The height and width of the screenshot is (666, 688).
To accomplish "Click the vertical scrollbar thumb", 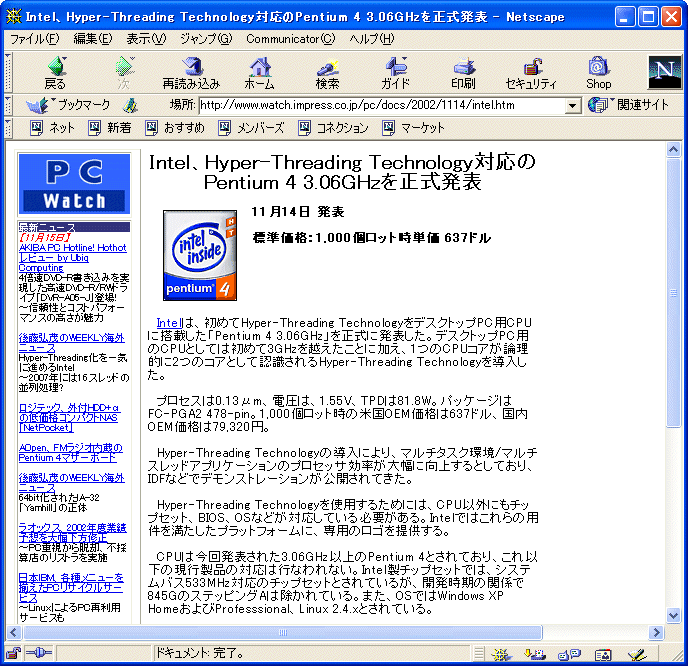I will (673, 293).
